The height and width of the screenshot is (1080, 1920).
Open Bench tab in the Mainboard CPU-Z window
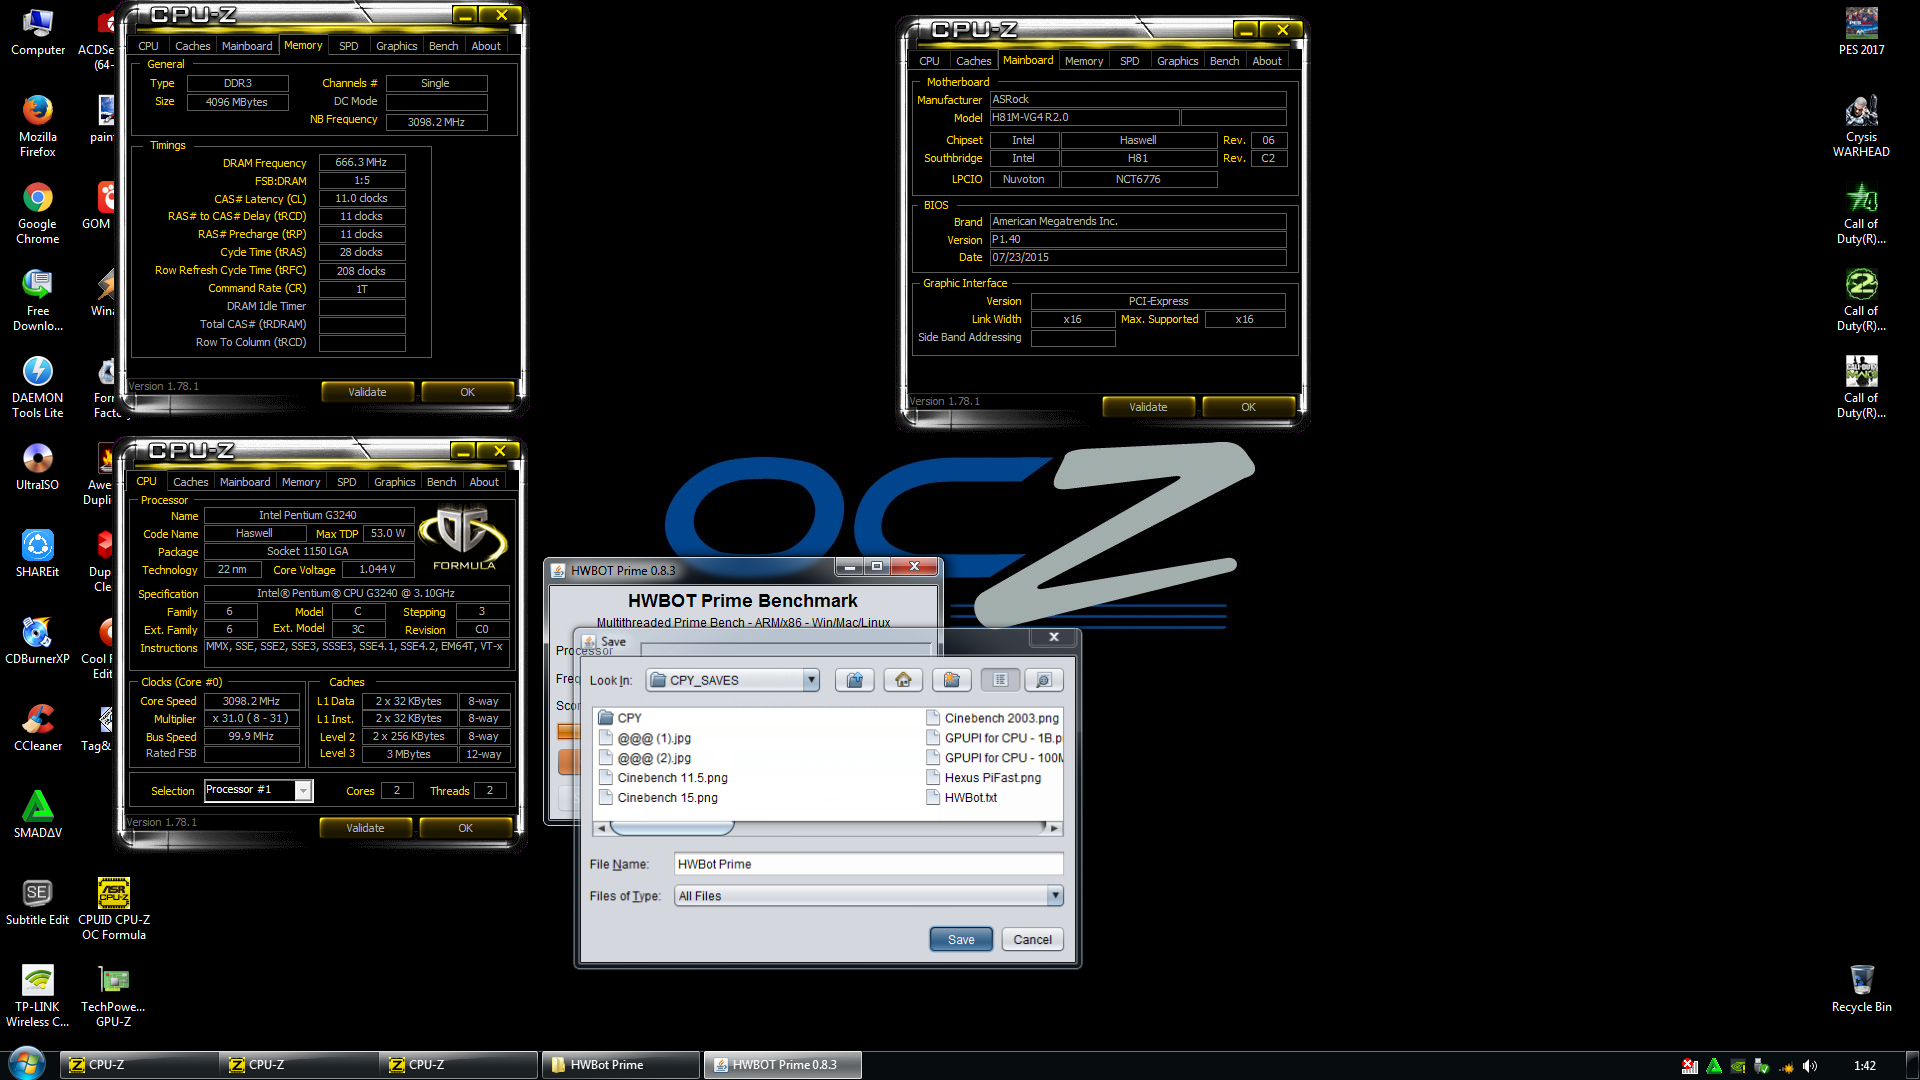coord(1224,61)
